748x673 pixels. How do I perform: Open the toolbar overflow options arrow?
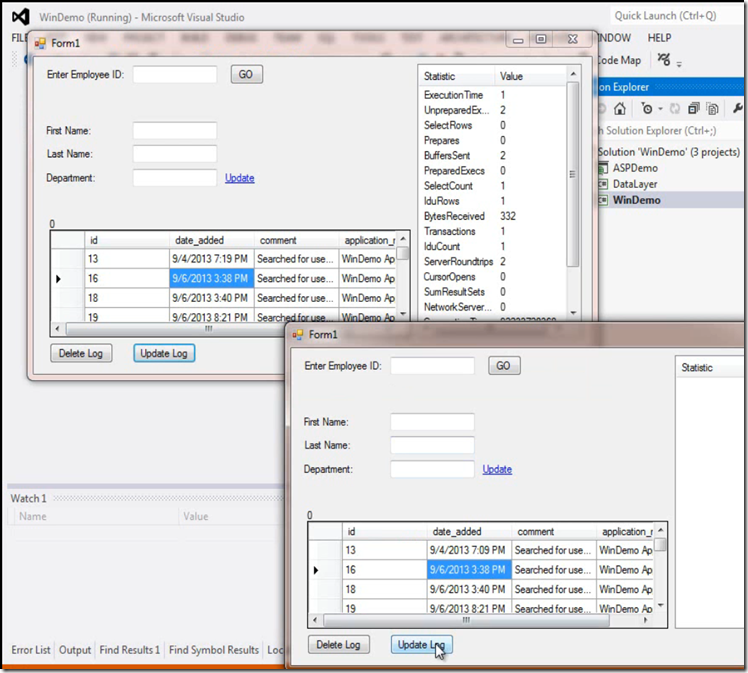(x=679, y=63)
